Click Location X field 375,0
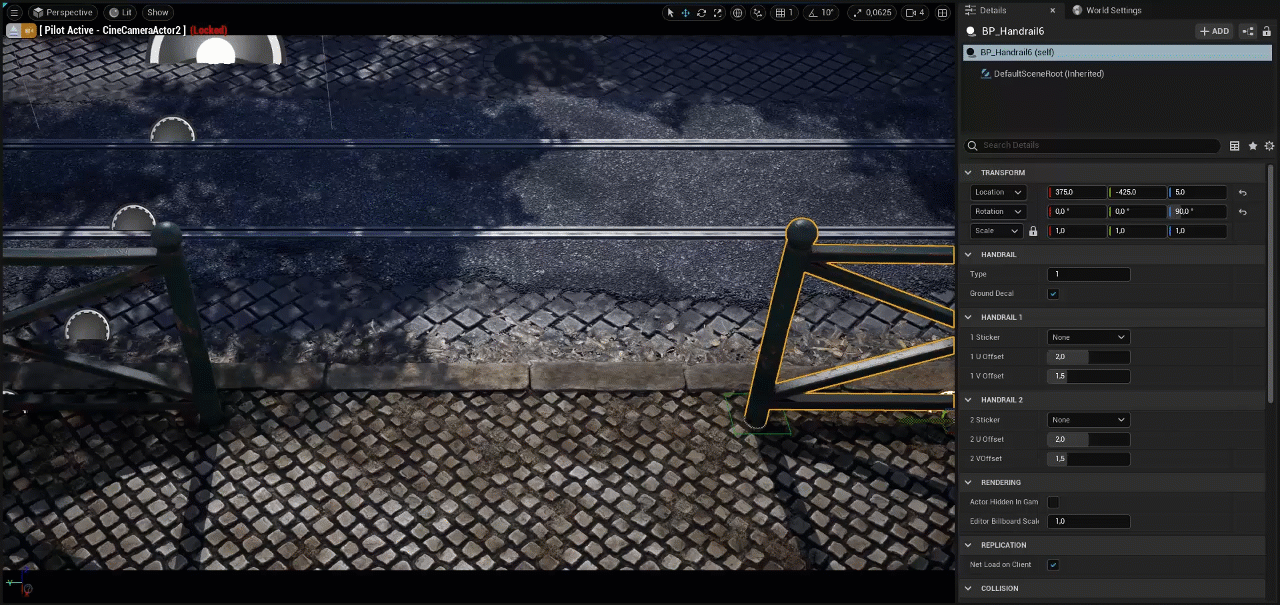Viewport: 1280px width, 605px height. coord(1077,192)
